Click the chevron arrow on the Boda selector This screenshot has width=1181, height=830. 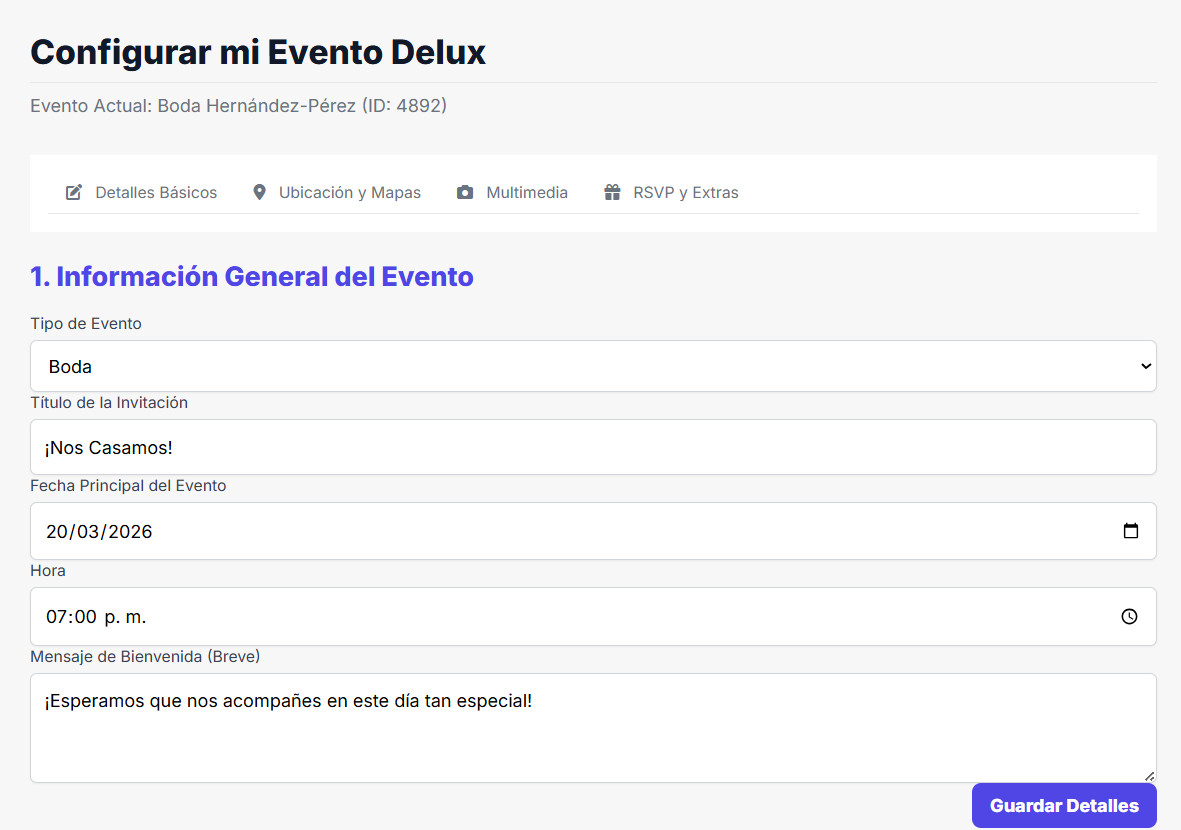[x=1144, y=366]
